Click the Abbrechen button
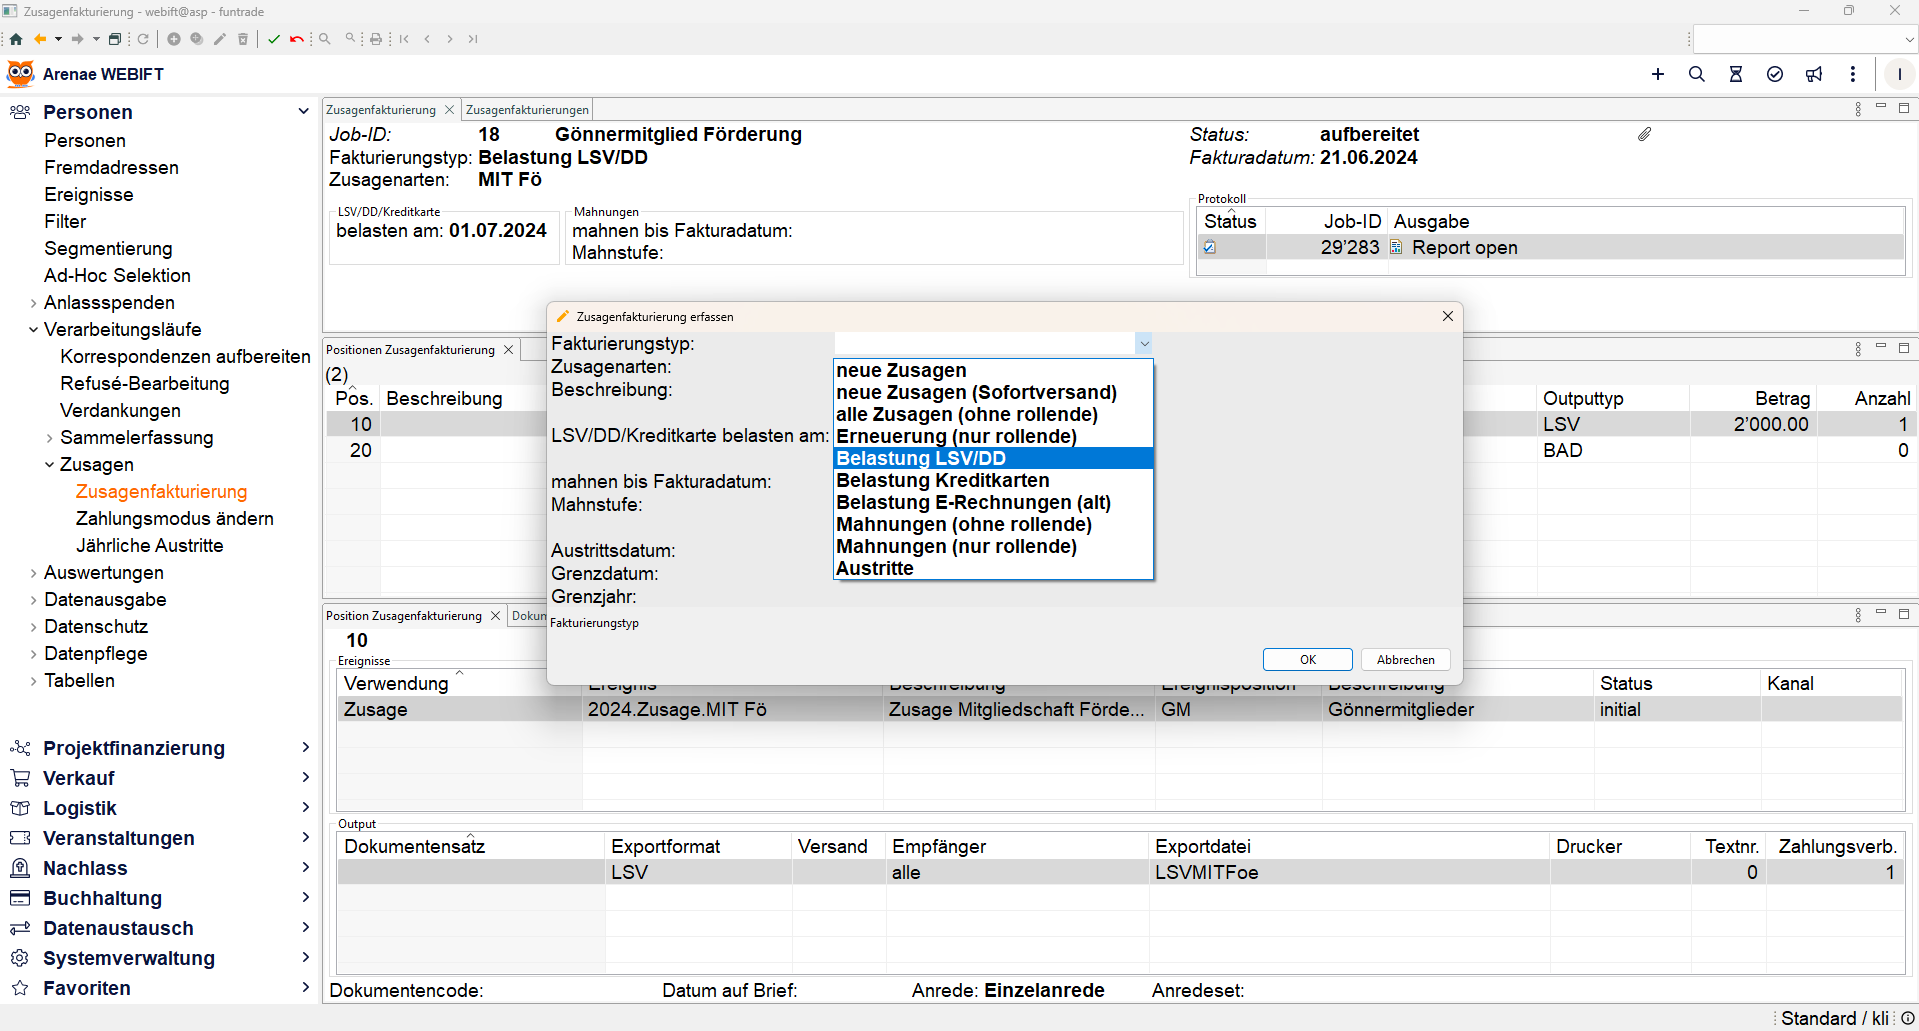This screenshot has height=1031, width=1919. [1405, 660]
